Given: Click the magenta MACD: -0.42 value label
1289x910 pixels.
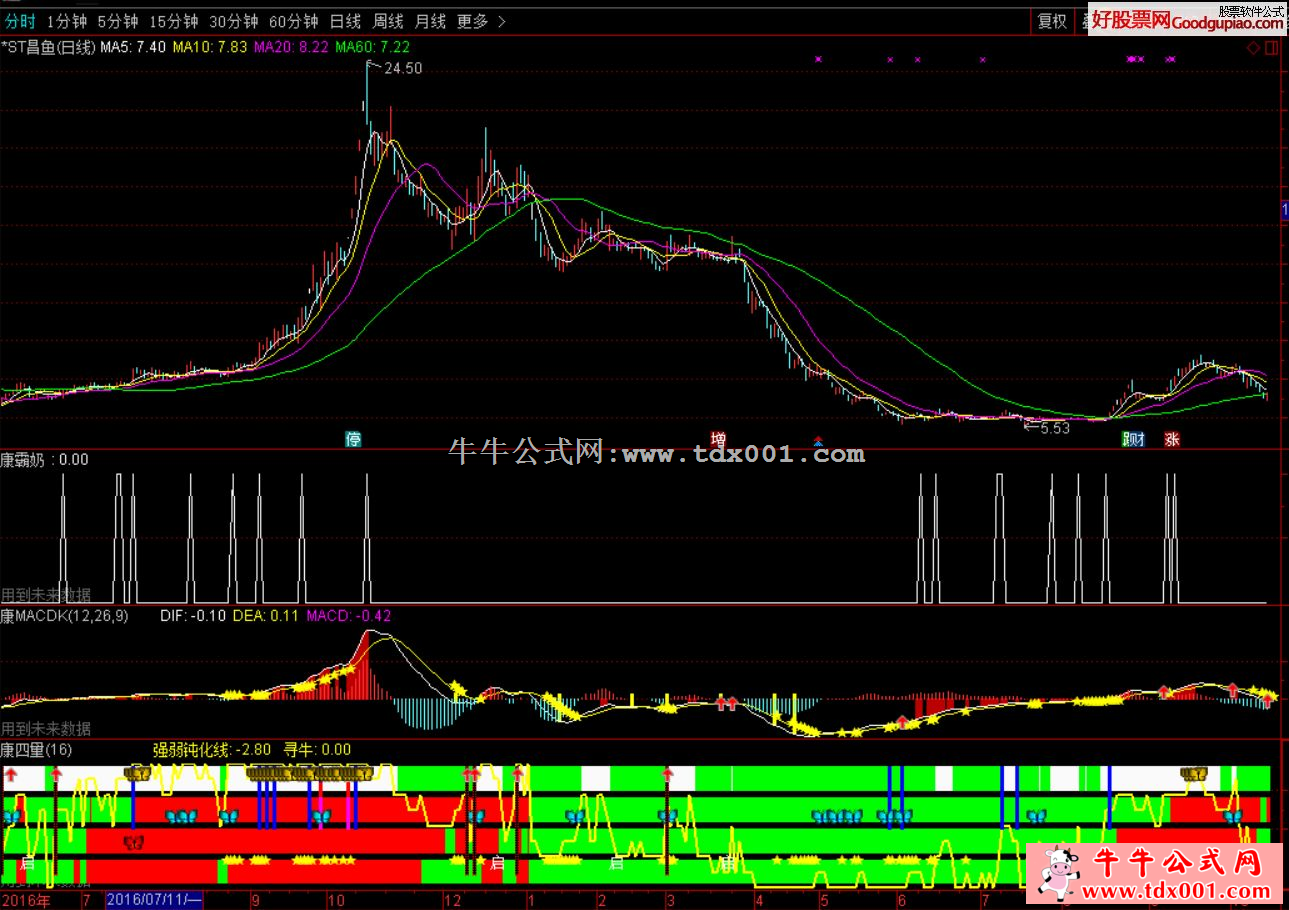Looking at the screenshot, I should pos(348,616).
